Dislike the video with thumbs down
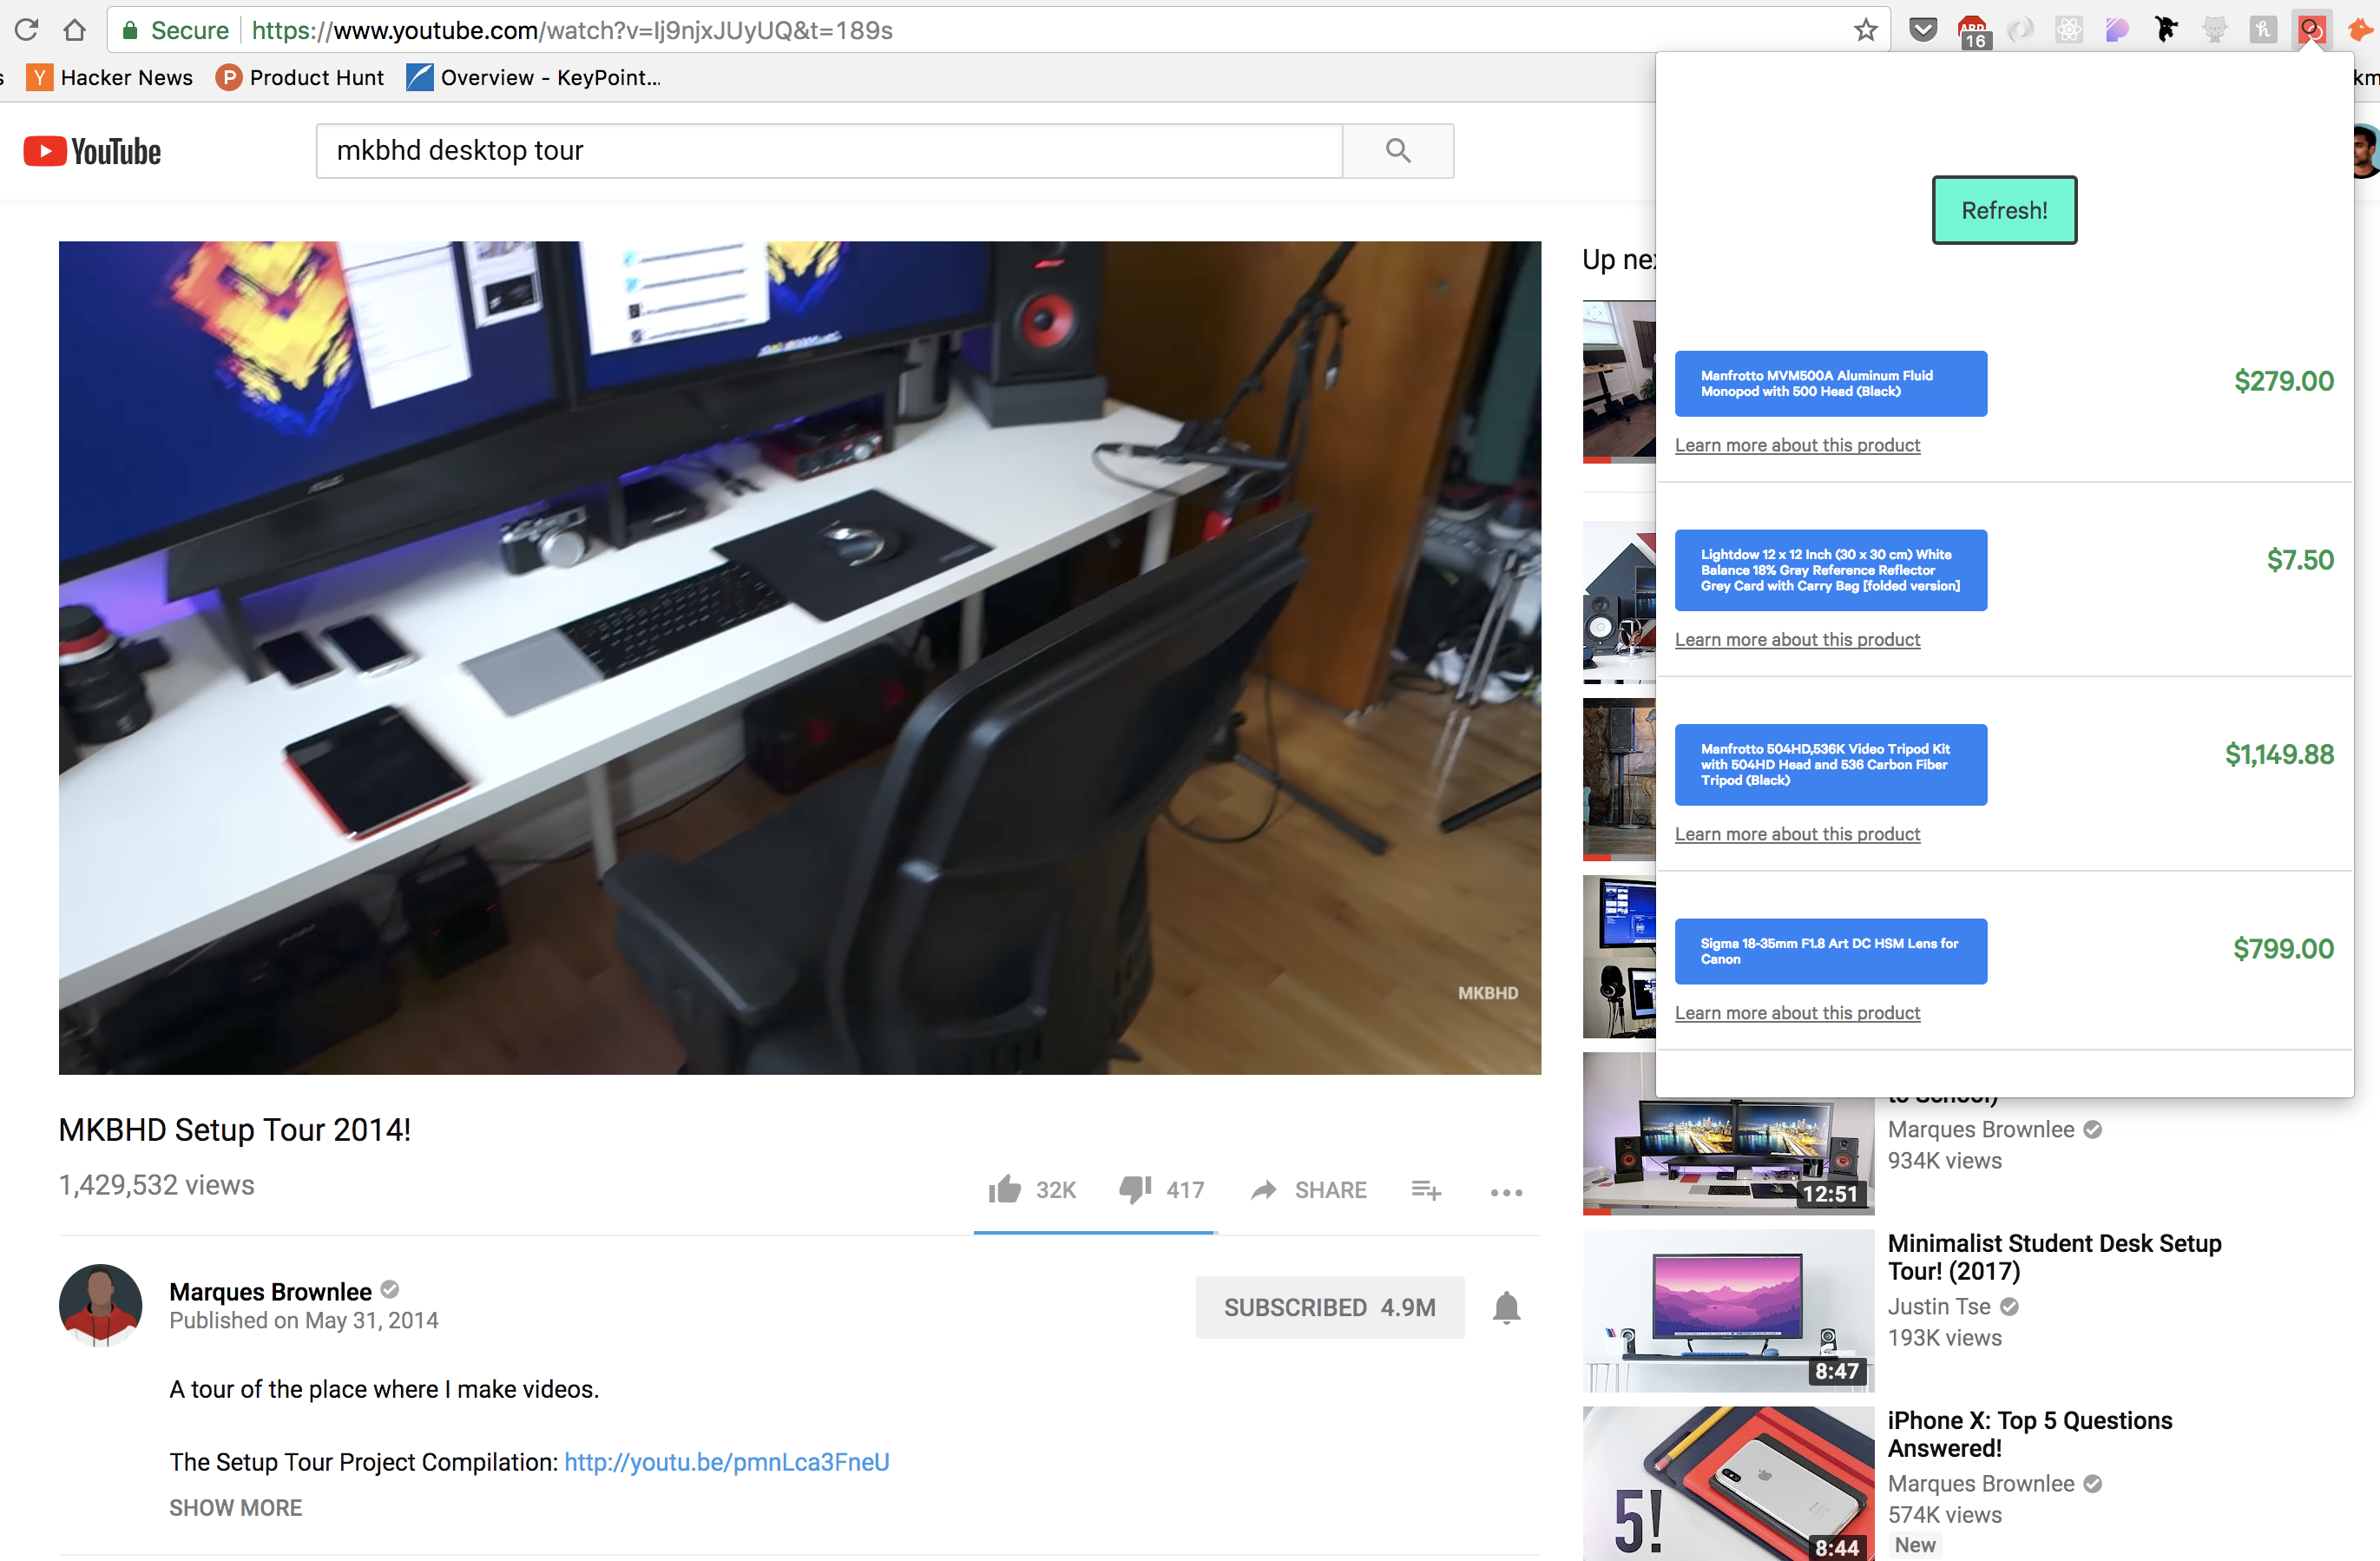The width and height of the screenshot is (2380, 1561). [x=1134, y=1190]
